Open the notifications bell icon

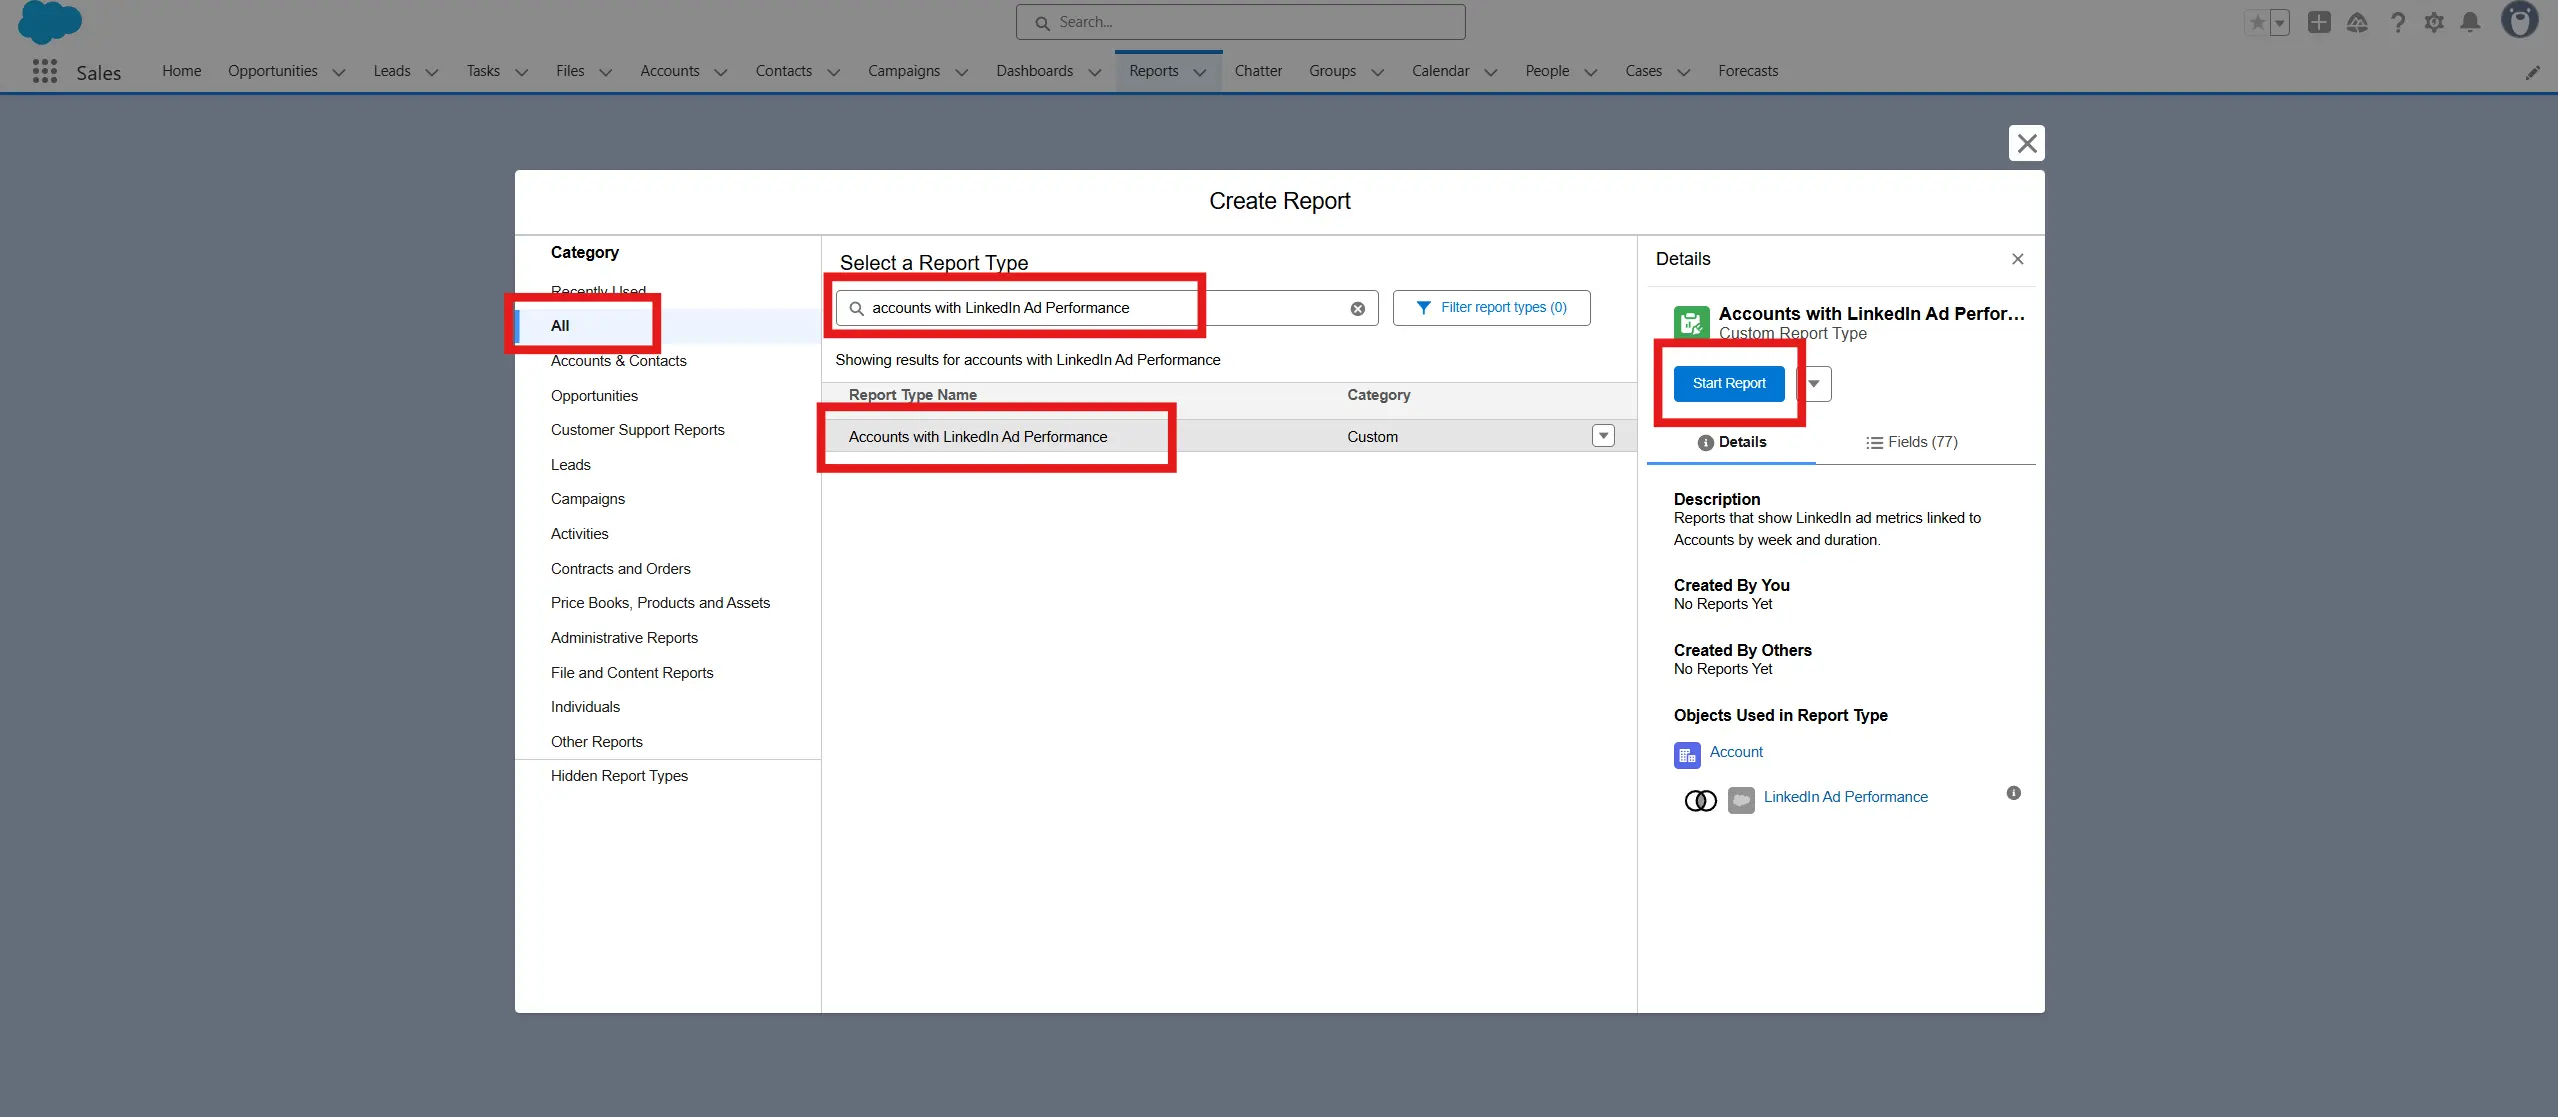pos(2470,22)
